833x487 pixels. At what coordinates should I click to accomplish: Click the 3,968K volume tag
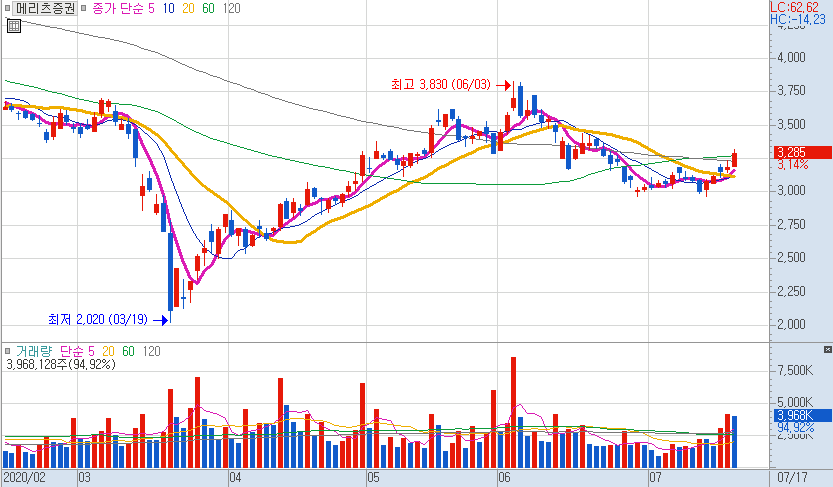(802, 415)
